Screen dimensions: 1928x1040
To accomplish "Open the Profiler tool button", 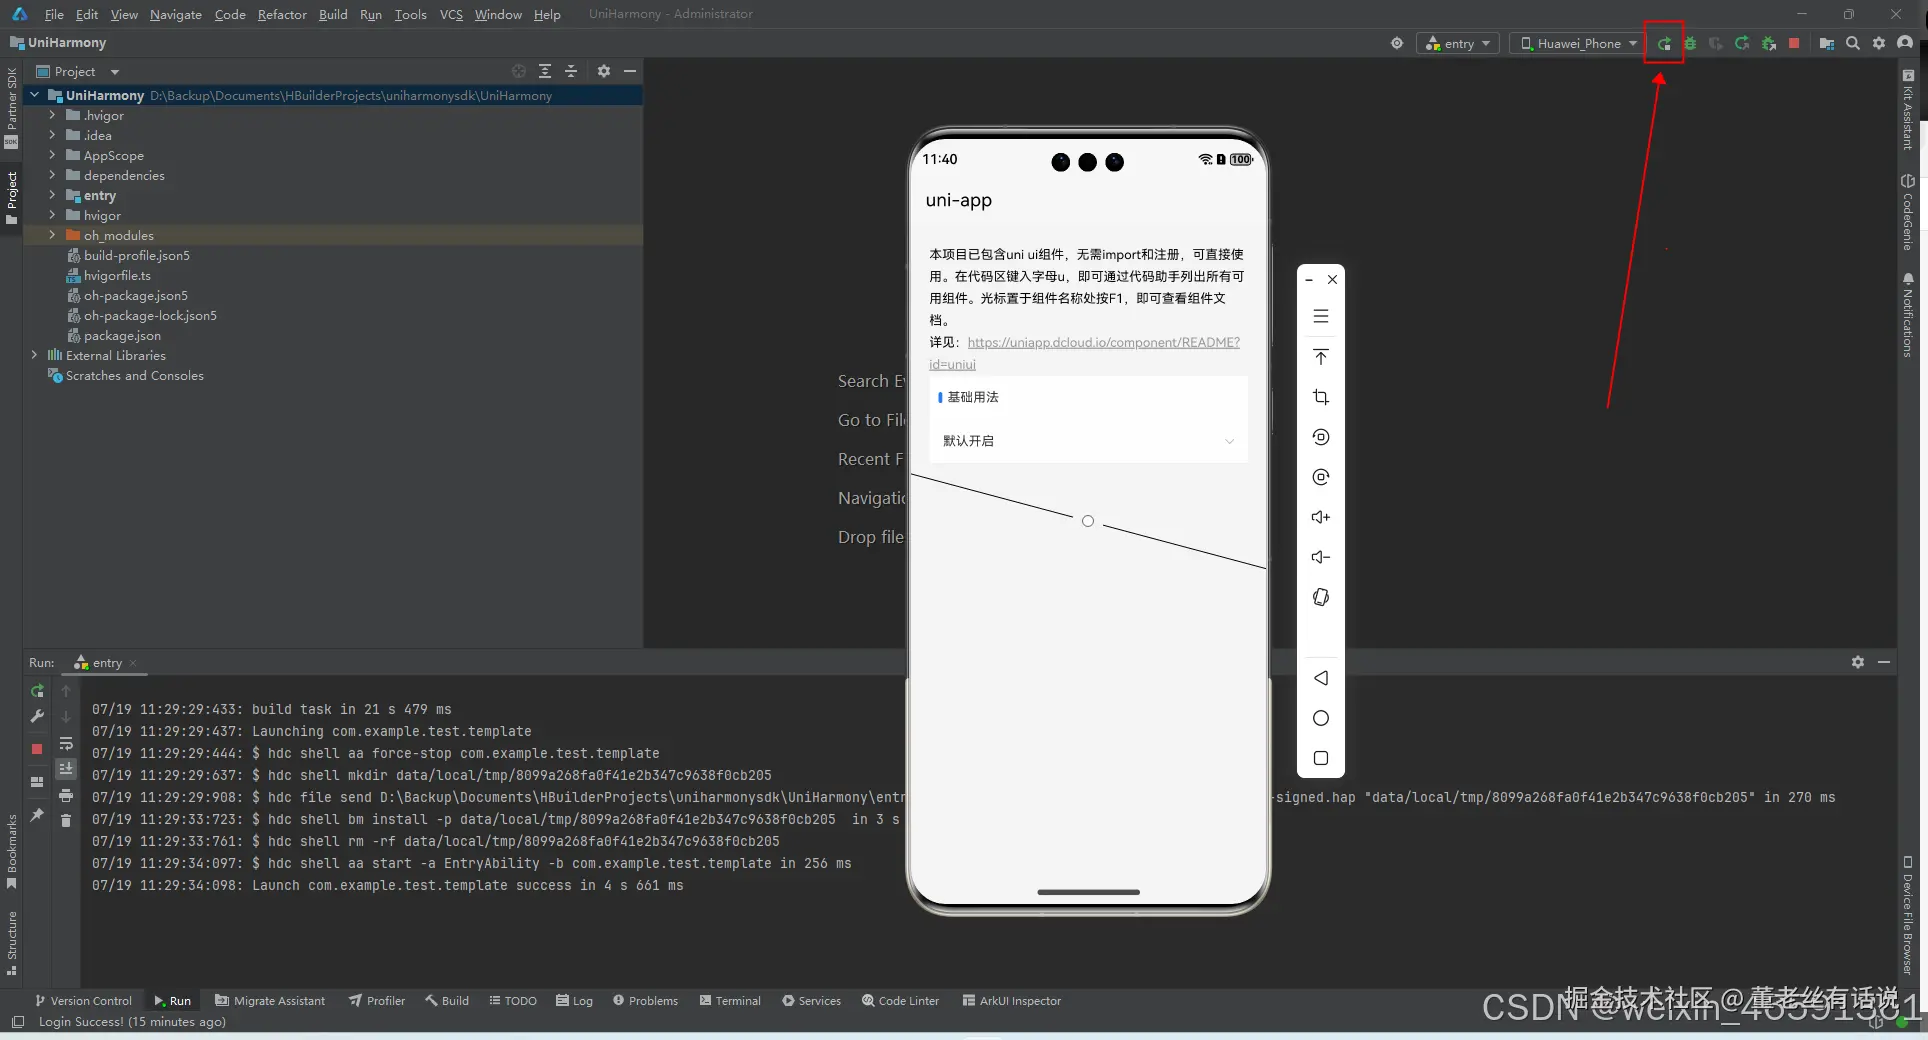I will tap(377, 1001).
